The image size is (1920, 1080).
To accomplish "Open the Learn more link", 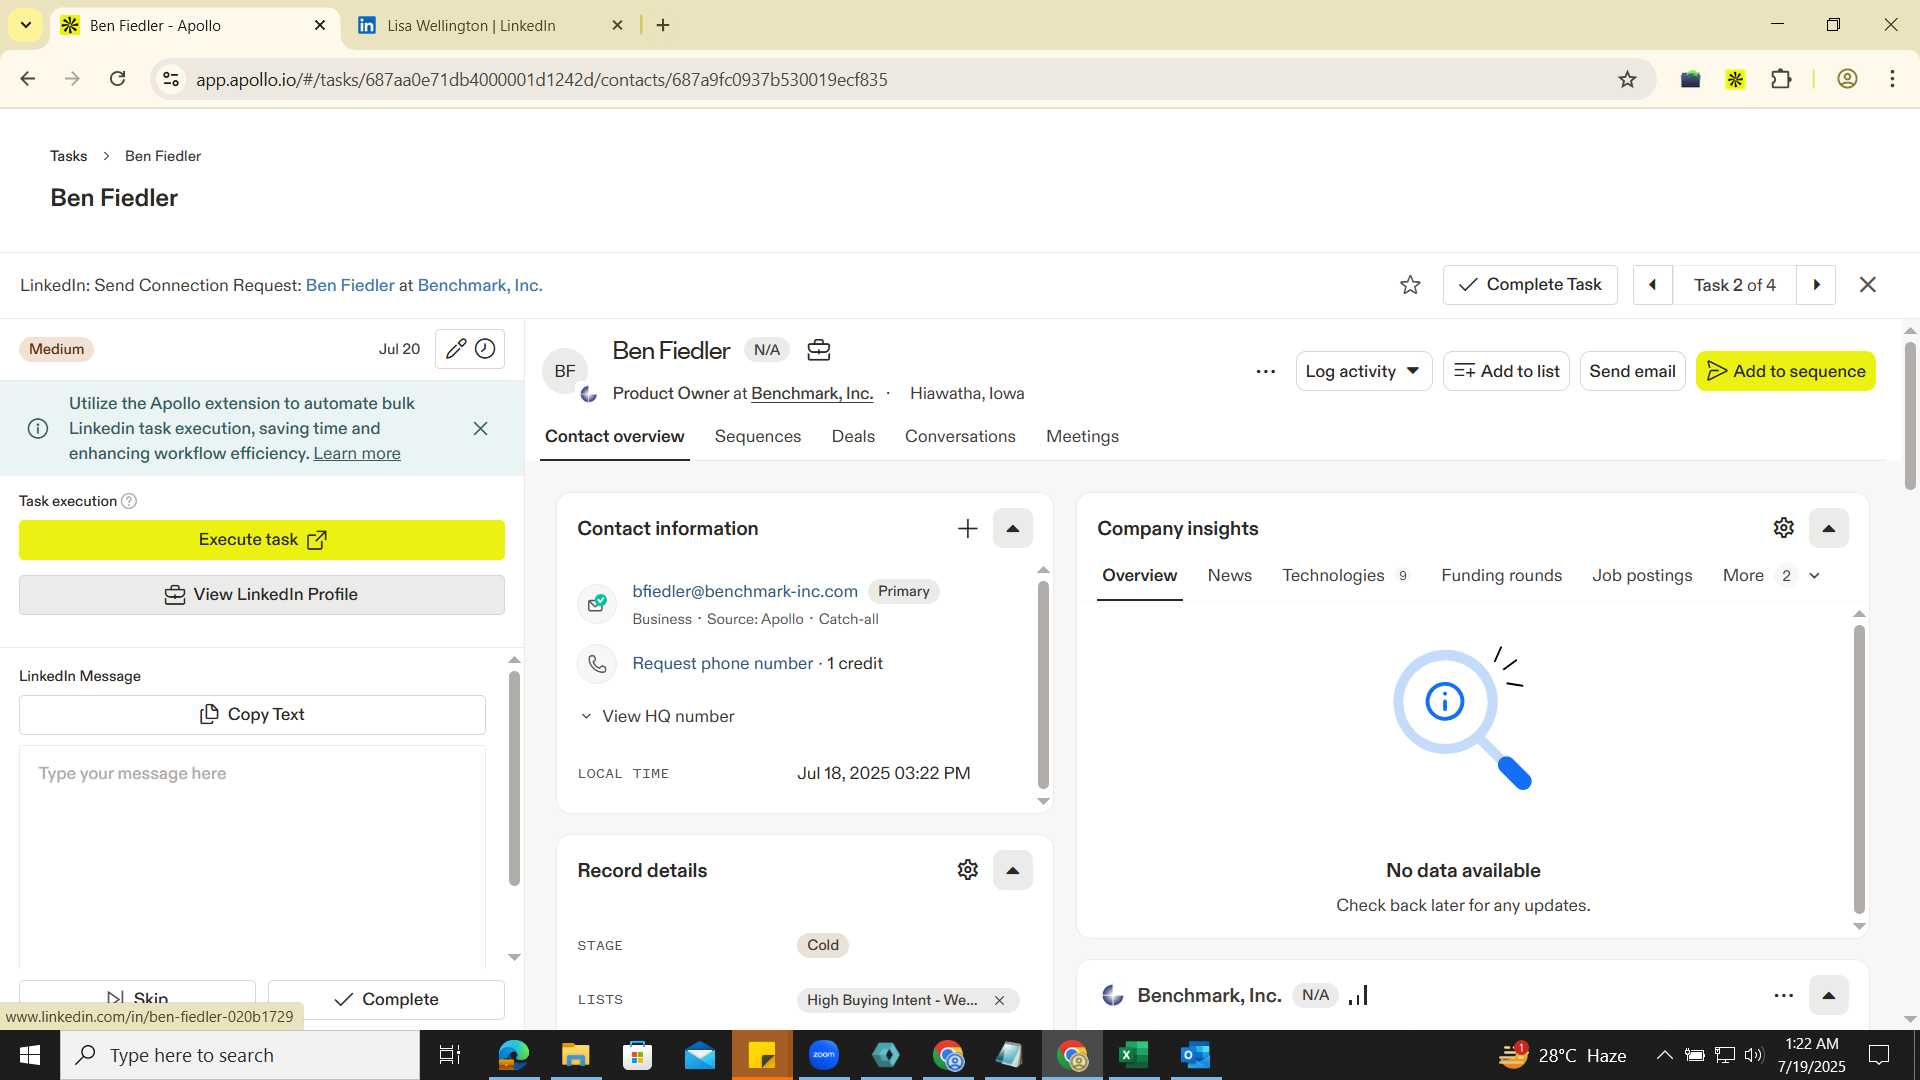I will [x=357, y=454].
